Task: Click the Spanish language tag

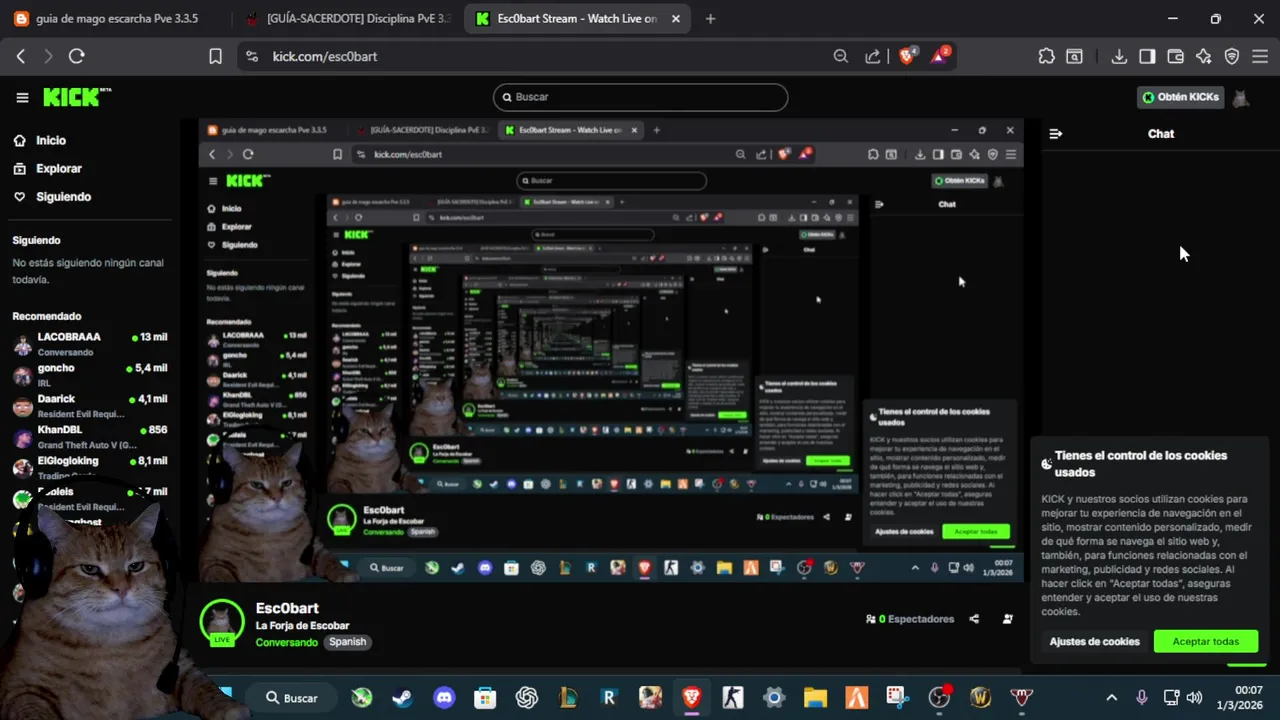Action: pyautogui.click(x=348, y=642)
